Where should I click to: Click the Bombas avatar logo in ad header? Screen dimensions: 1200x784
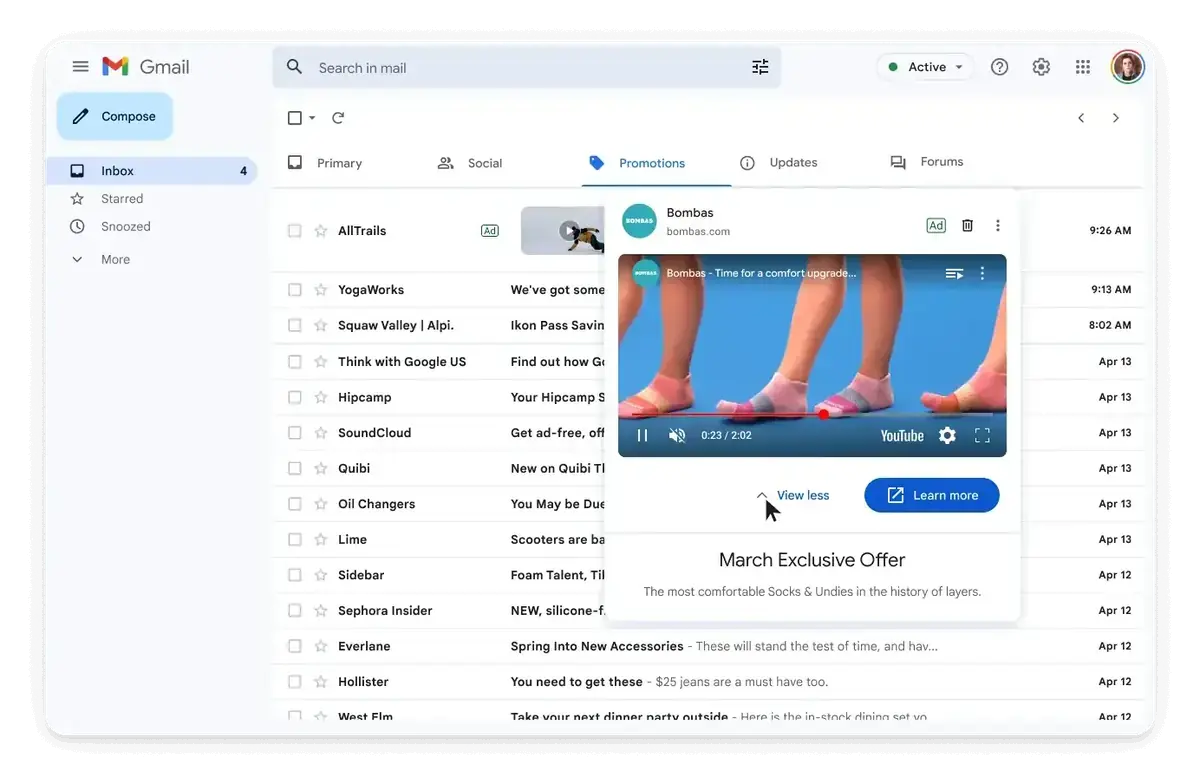point(639,221)
